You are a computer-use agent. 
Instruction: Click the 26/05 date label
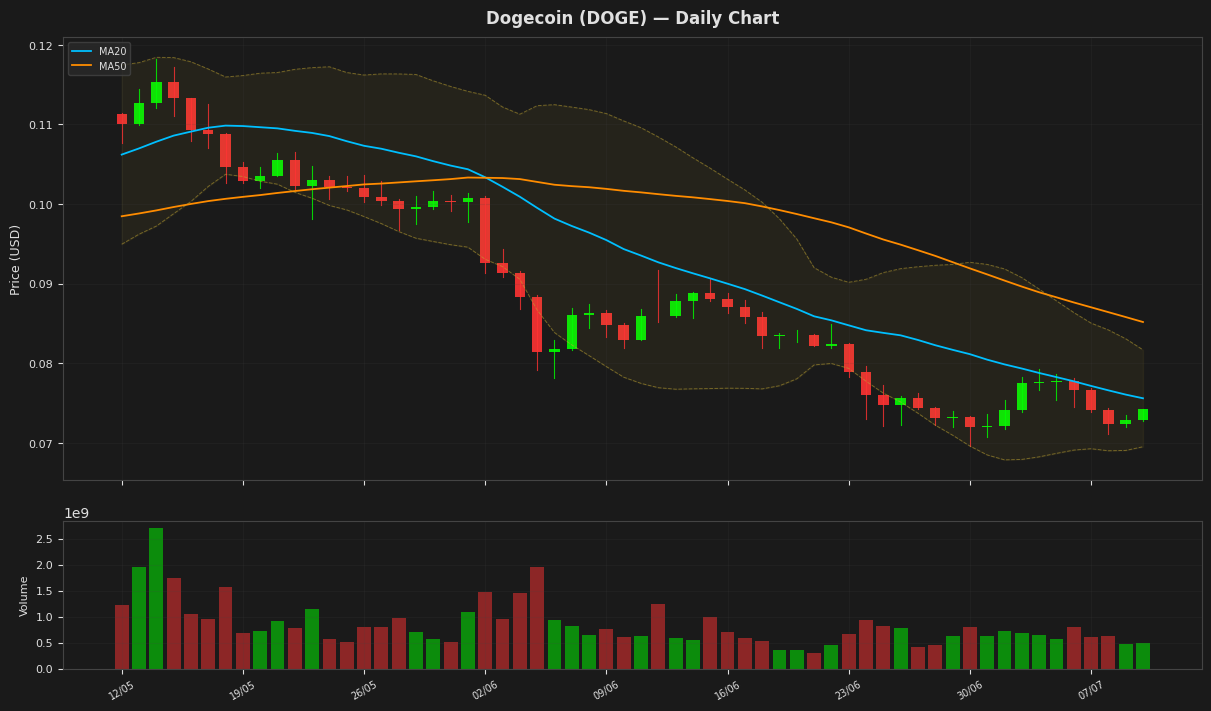tap(363, 689)
